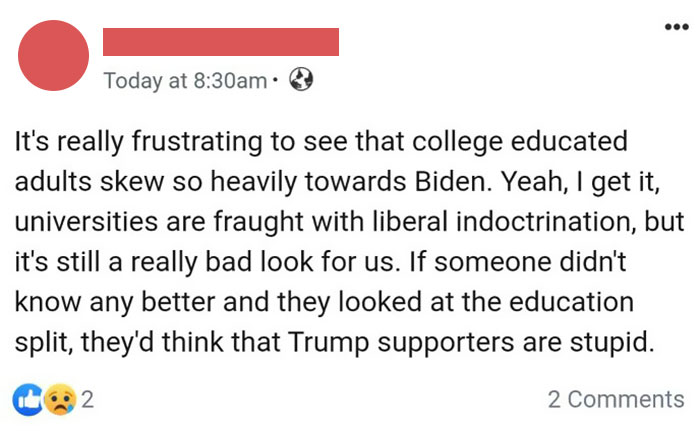This screenshot has height=431, width=700.
Task: Click the reaction count "2" beside emojis
Action: (x=87, y=400)
